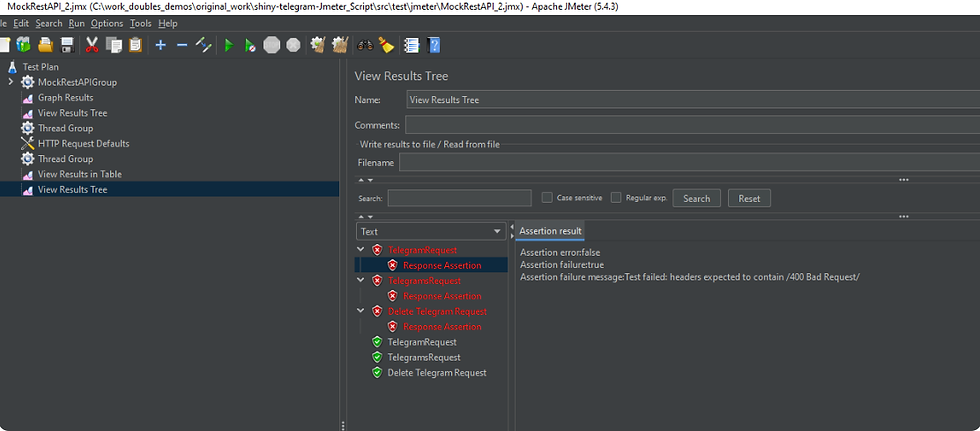Open the Edit menu

click(21, 24)
